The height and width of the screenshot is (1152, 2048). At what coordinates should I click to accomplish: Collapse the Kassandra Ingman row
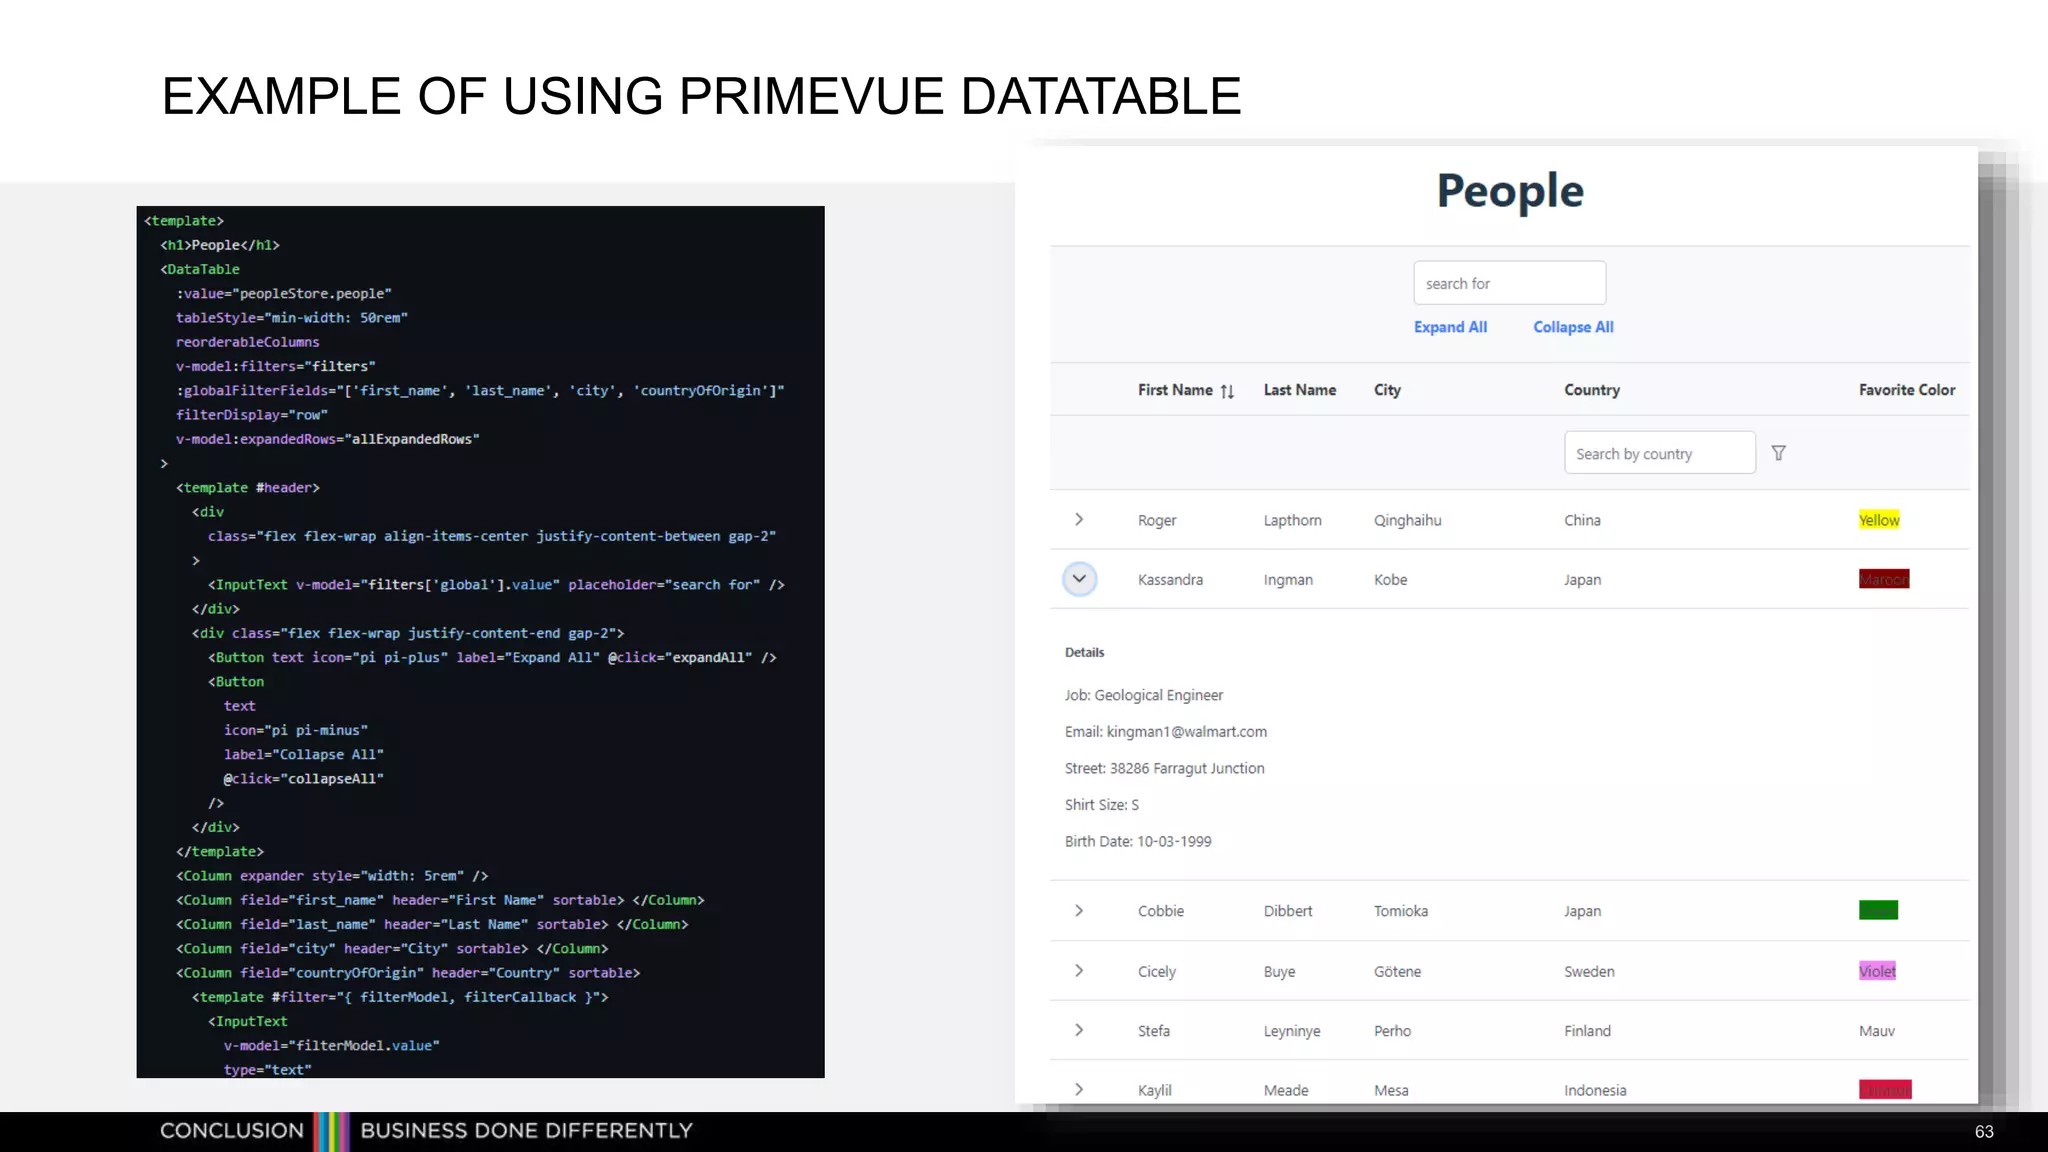pos(1079,579)
